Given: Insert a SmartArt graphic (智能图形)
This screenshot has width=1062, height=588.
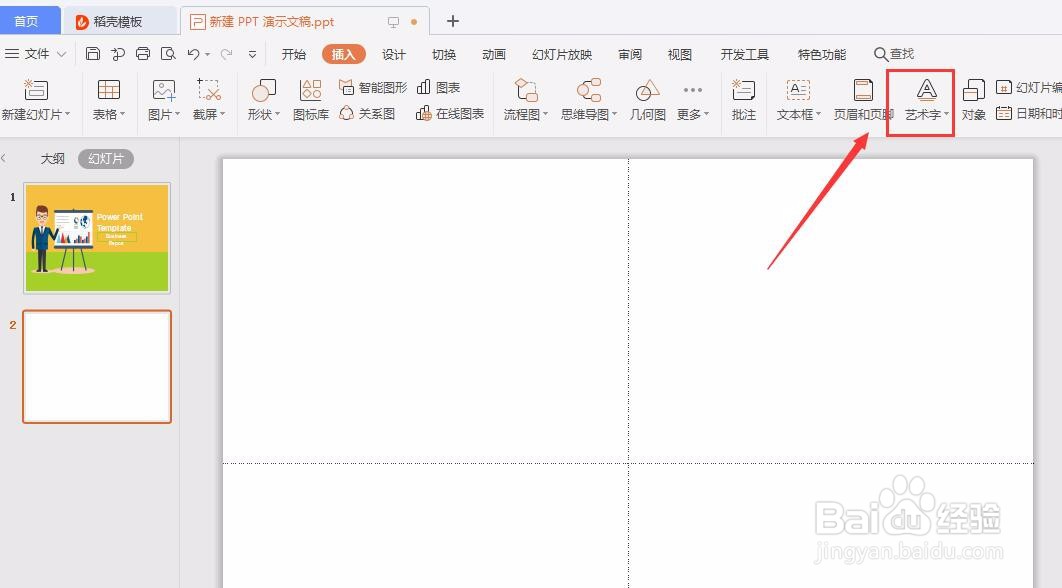Looking at the screenshot, I should (x=374, y=86).
